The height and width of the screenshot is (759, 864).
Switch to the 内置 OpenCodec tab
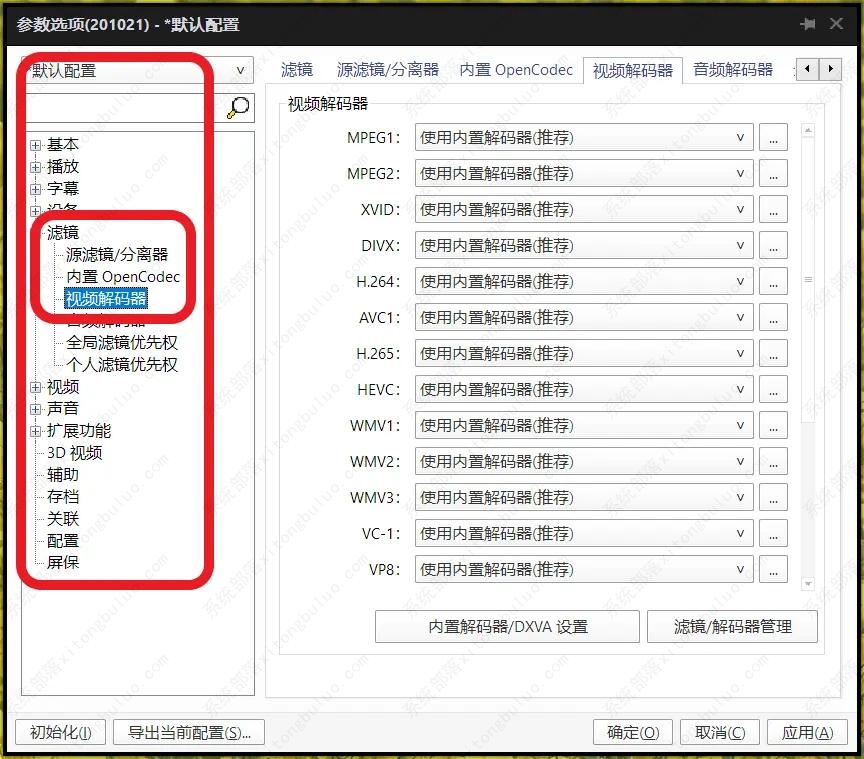coord(516,70)
